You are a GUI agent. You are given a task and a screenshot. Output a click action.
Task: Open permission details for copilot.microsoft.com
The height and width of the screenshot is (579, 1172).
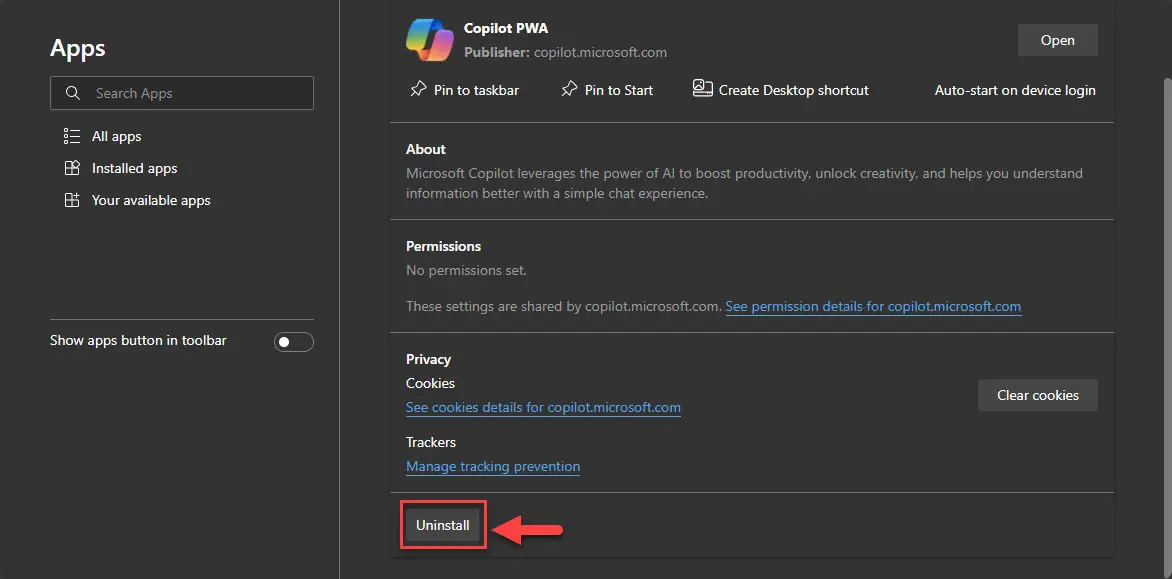click(x=873, y=306)
